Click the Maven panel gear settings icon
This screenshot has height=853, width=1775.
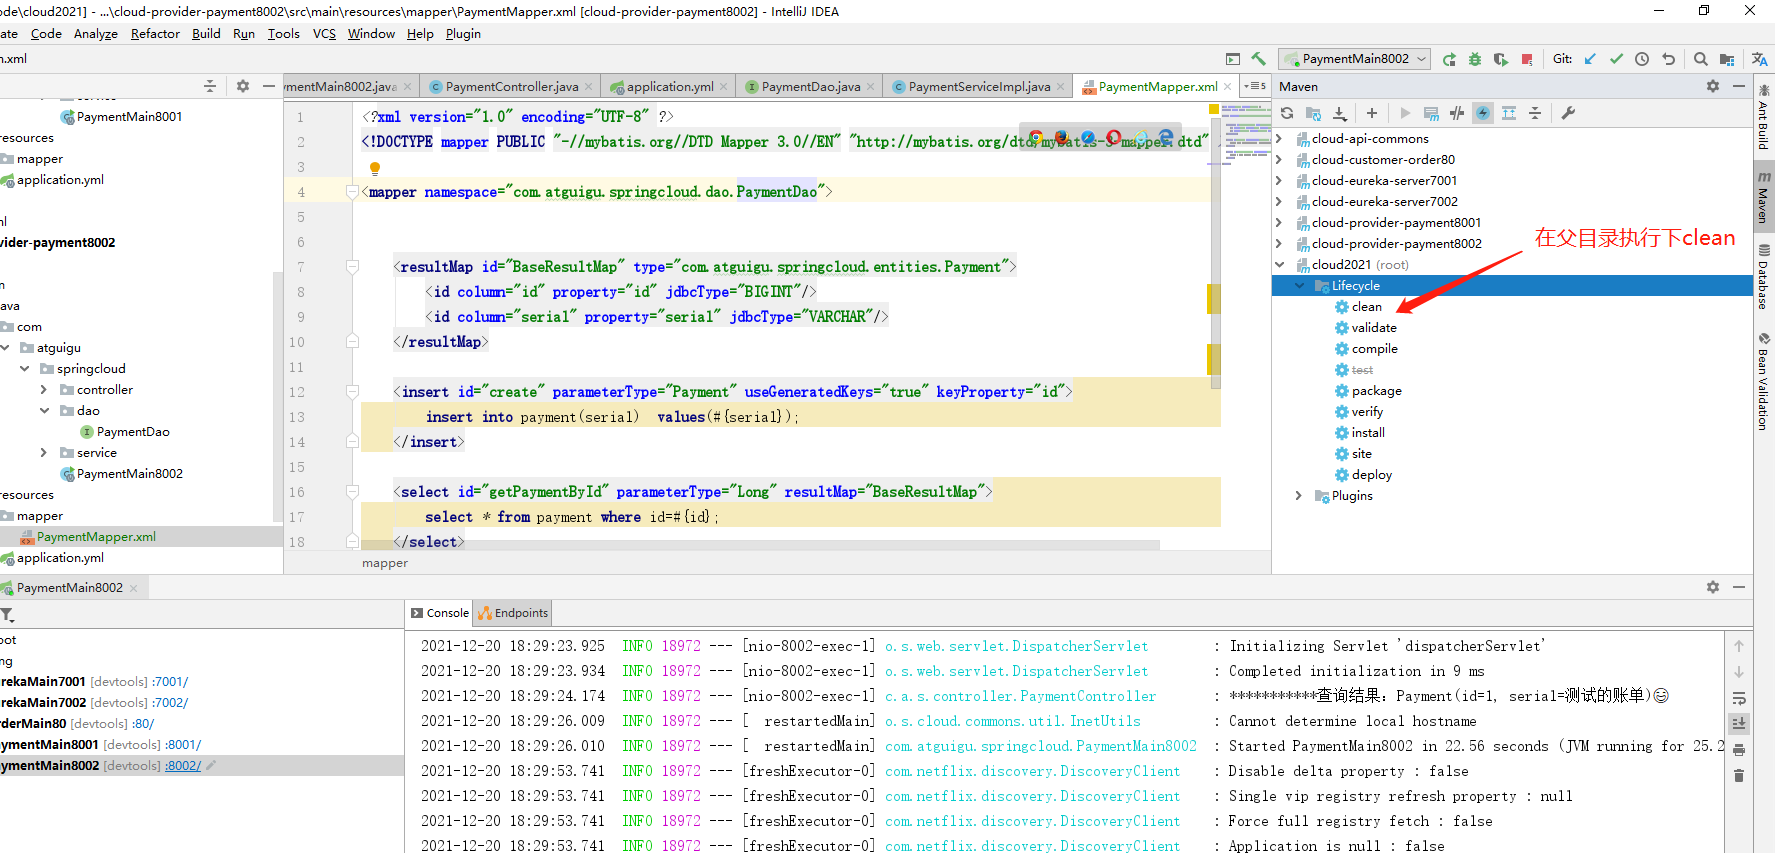click(1713, 86)
